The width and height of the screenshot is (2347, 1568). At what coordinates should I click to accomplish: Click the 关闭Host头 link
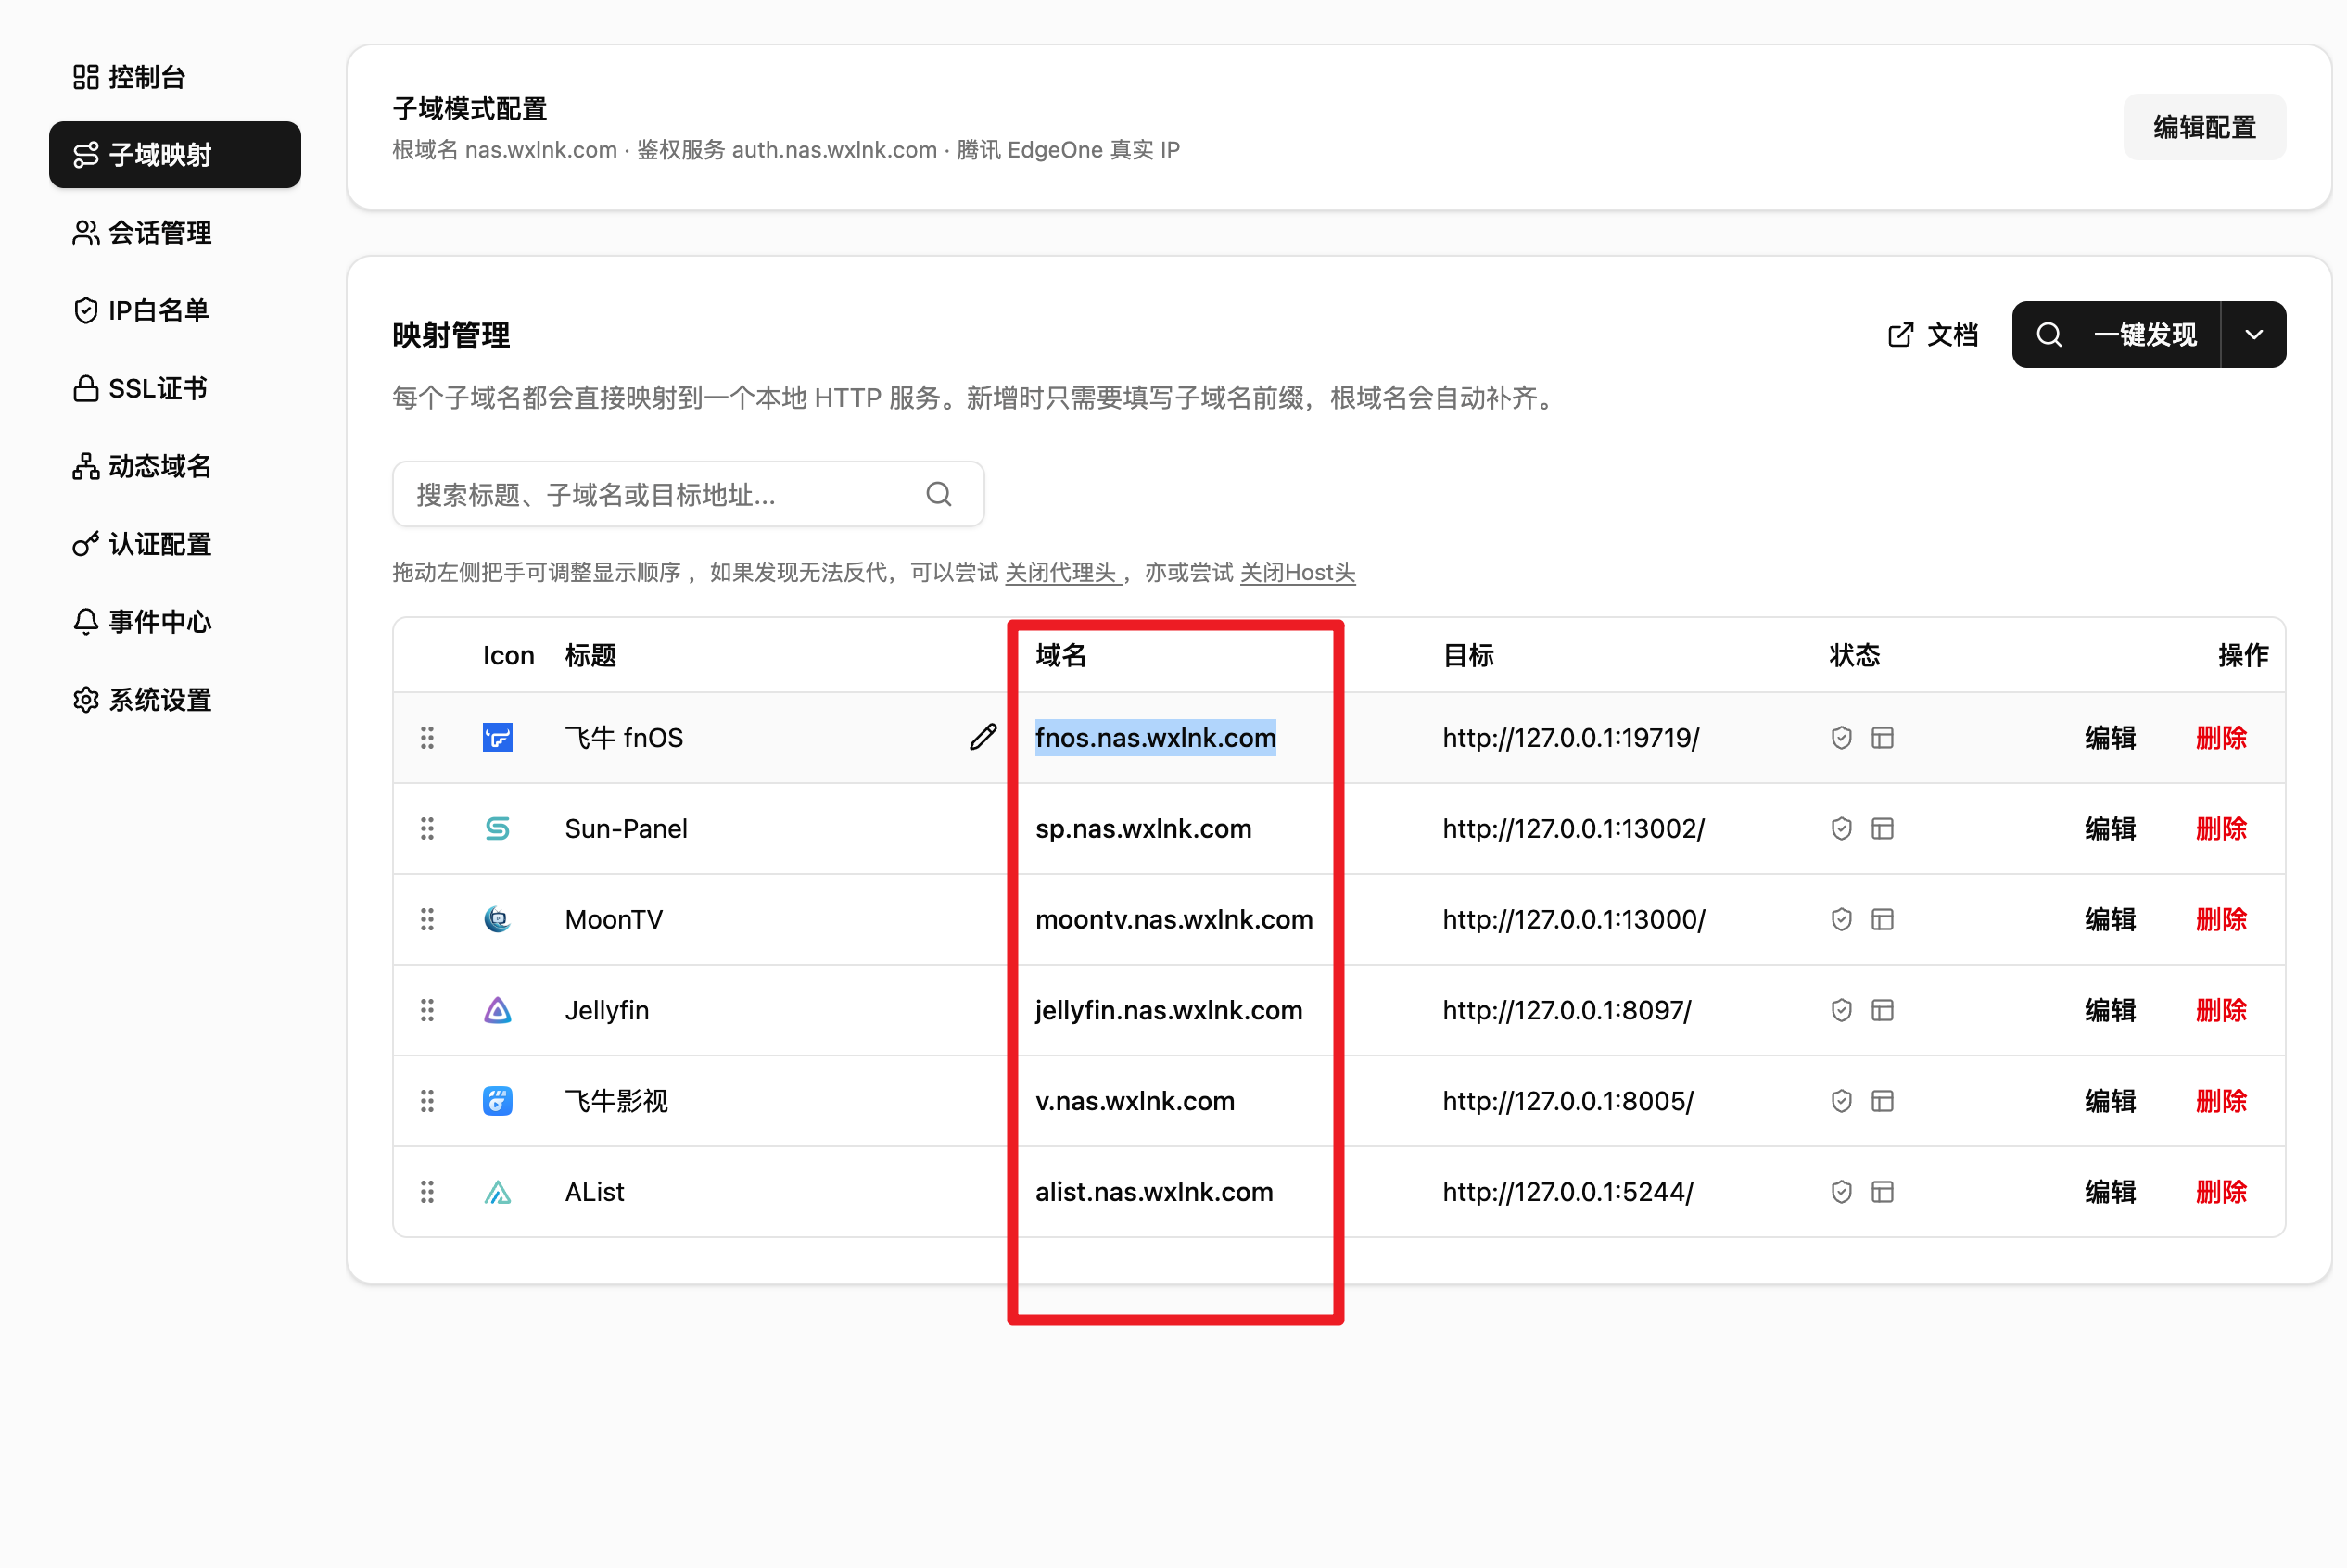pyautogui.click(x=1297, y=573)
